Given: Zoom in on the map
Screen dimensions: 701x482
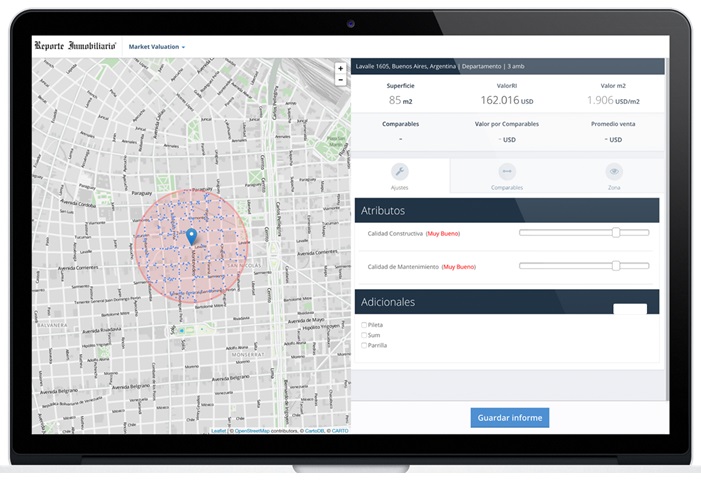Looking at the screenshot, I should (340, 69).
